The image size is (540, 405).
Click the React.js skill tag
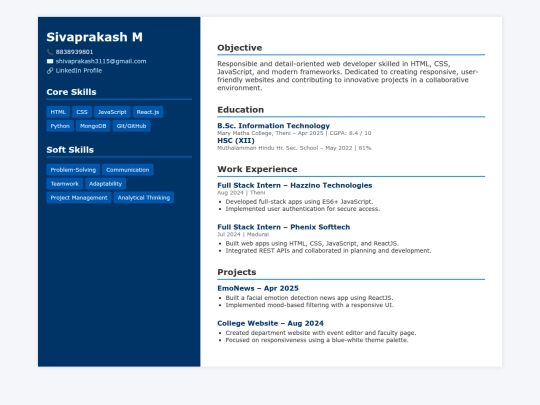point(148,112)
